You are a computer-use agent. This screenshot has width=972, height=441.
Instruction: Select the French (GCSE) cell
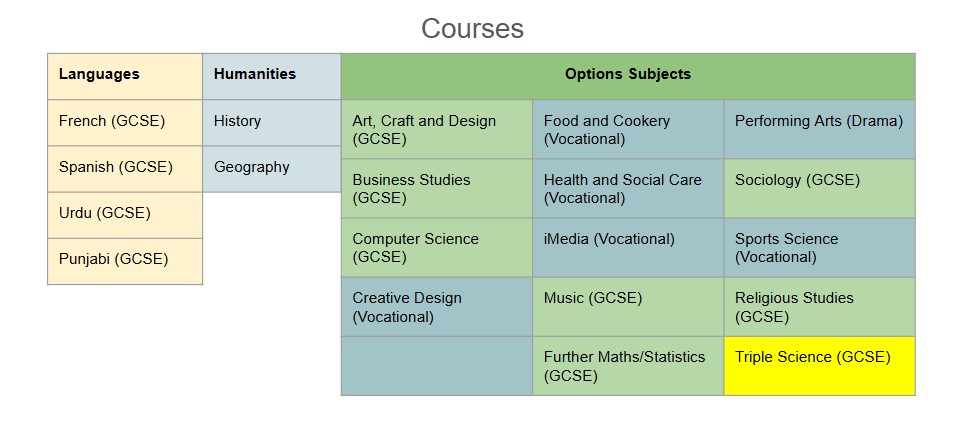point(124,122)
